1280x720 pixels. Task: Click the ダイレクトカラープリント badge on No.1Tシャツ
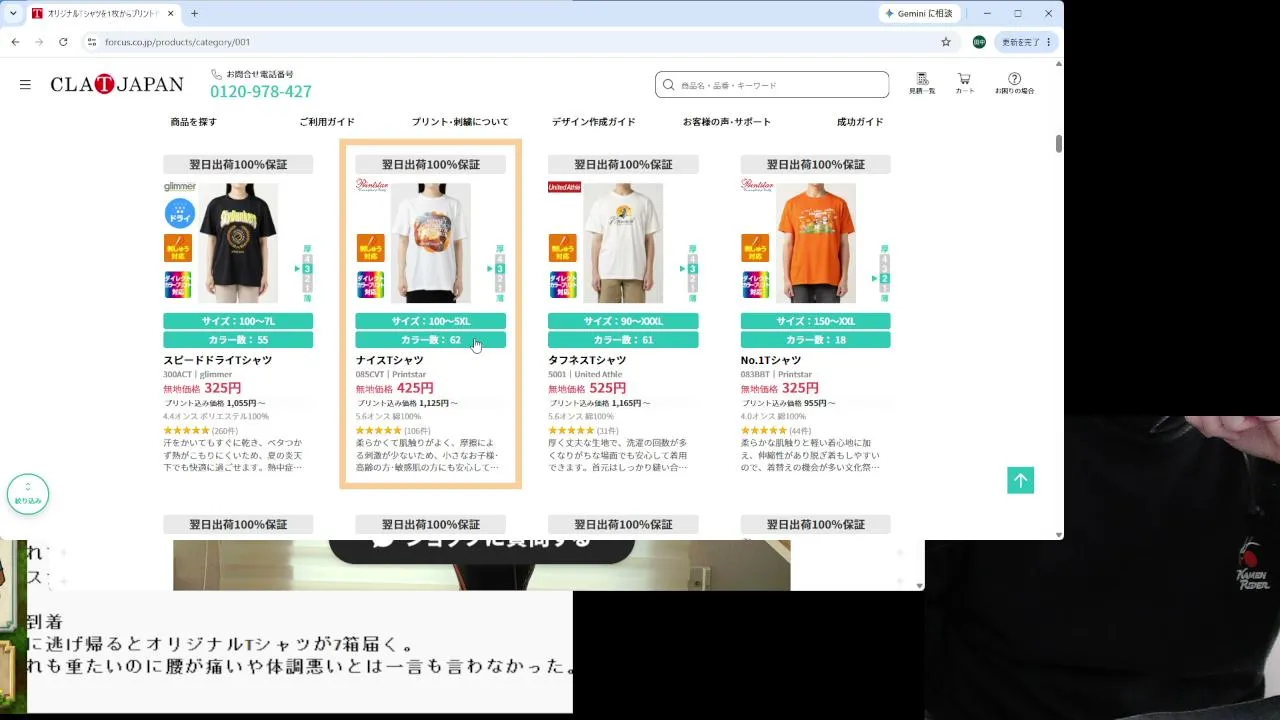pyautogui.click(x=755, y=284)
